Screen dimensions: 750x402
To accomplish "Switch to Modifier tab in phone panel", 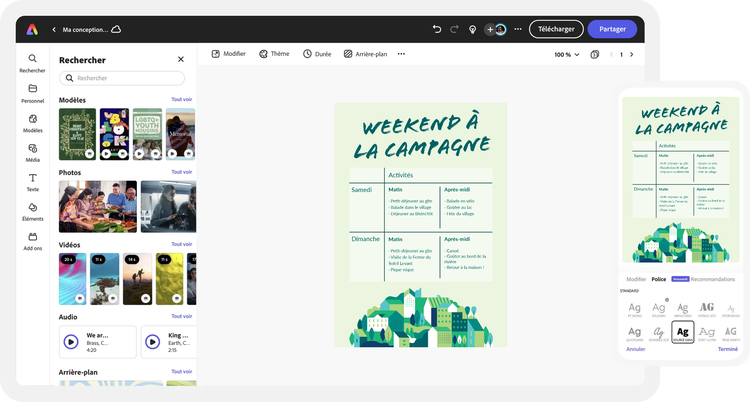I will (636, 279).
